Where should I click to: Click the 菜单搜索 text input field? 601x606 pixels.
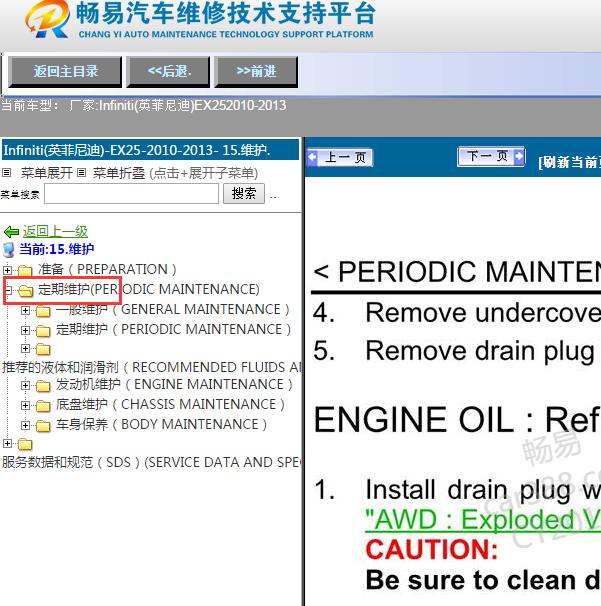click(132, 193)
